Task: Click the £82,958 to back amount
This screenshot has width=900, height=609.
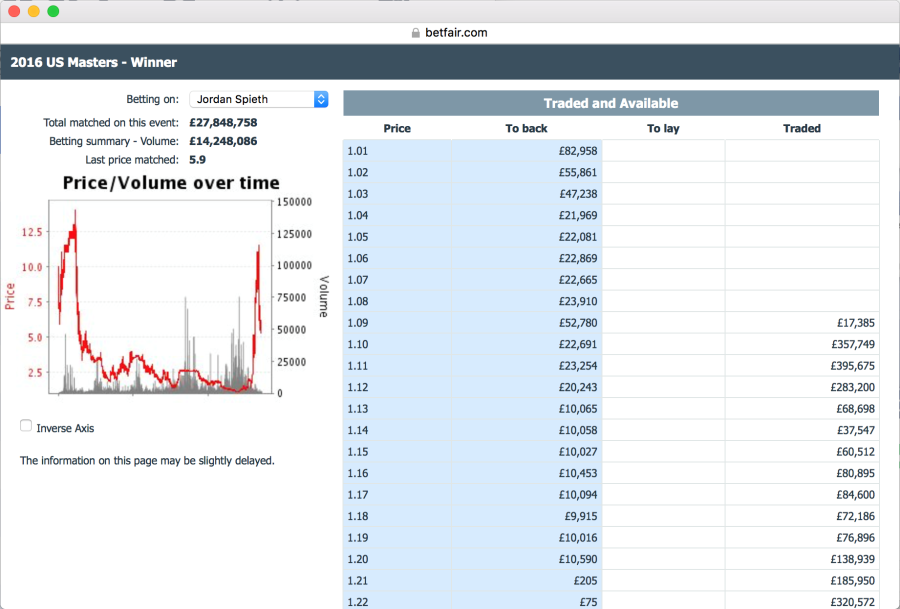Action: (578, 151)
